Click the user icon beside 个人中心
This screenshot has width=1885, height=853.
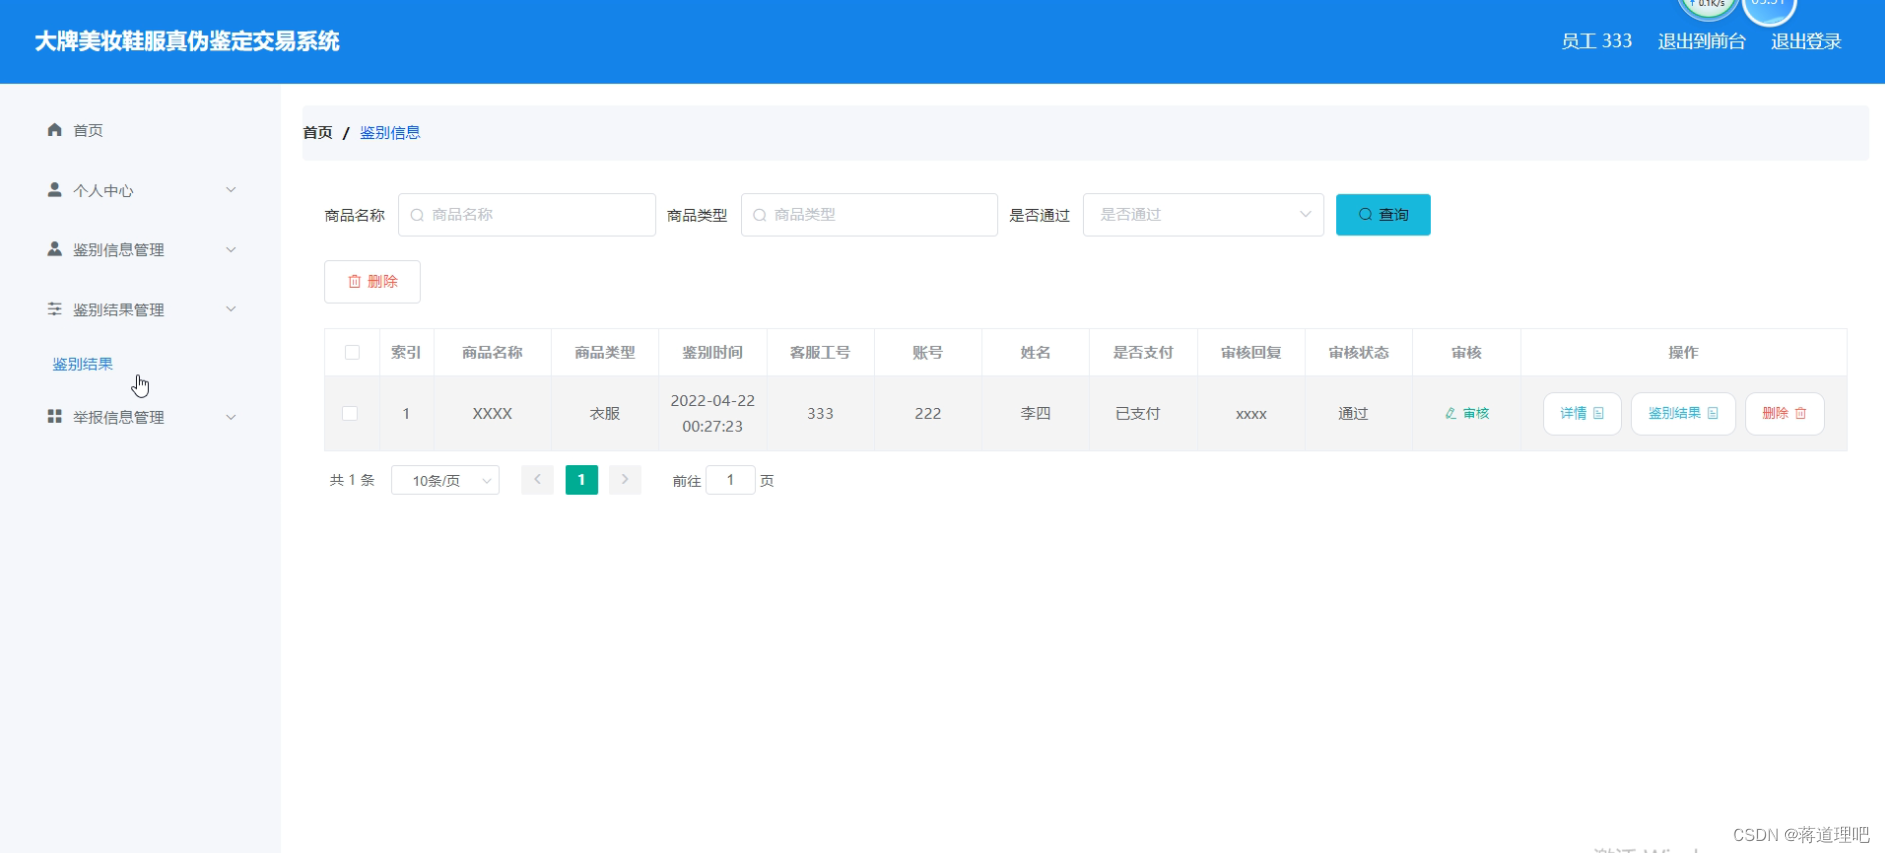pyautogui.click(x=55, y=190)
